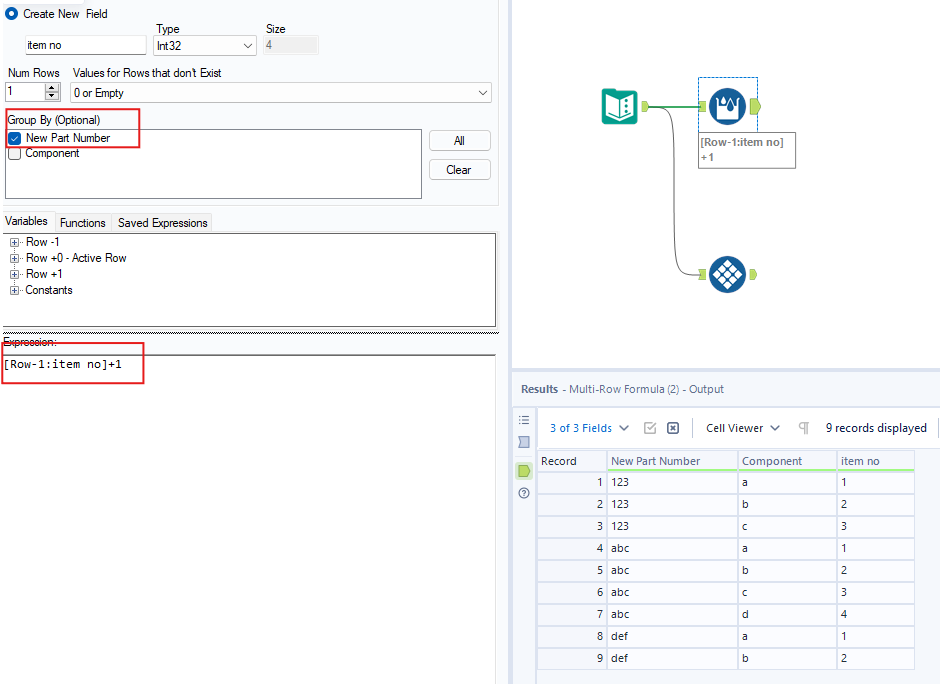Click the select-records checkmark icon in Results
The height and width of the screenshot is (684, 940).
[652, 427]
